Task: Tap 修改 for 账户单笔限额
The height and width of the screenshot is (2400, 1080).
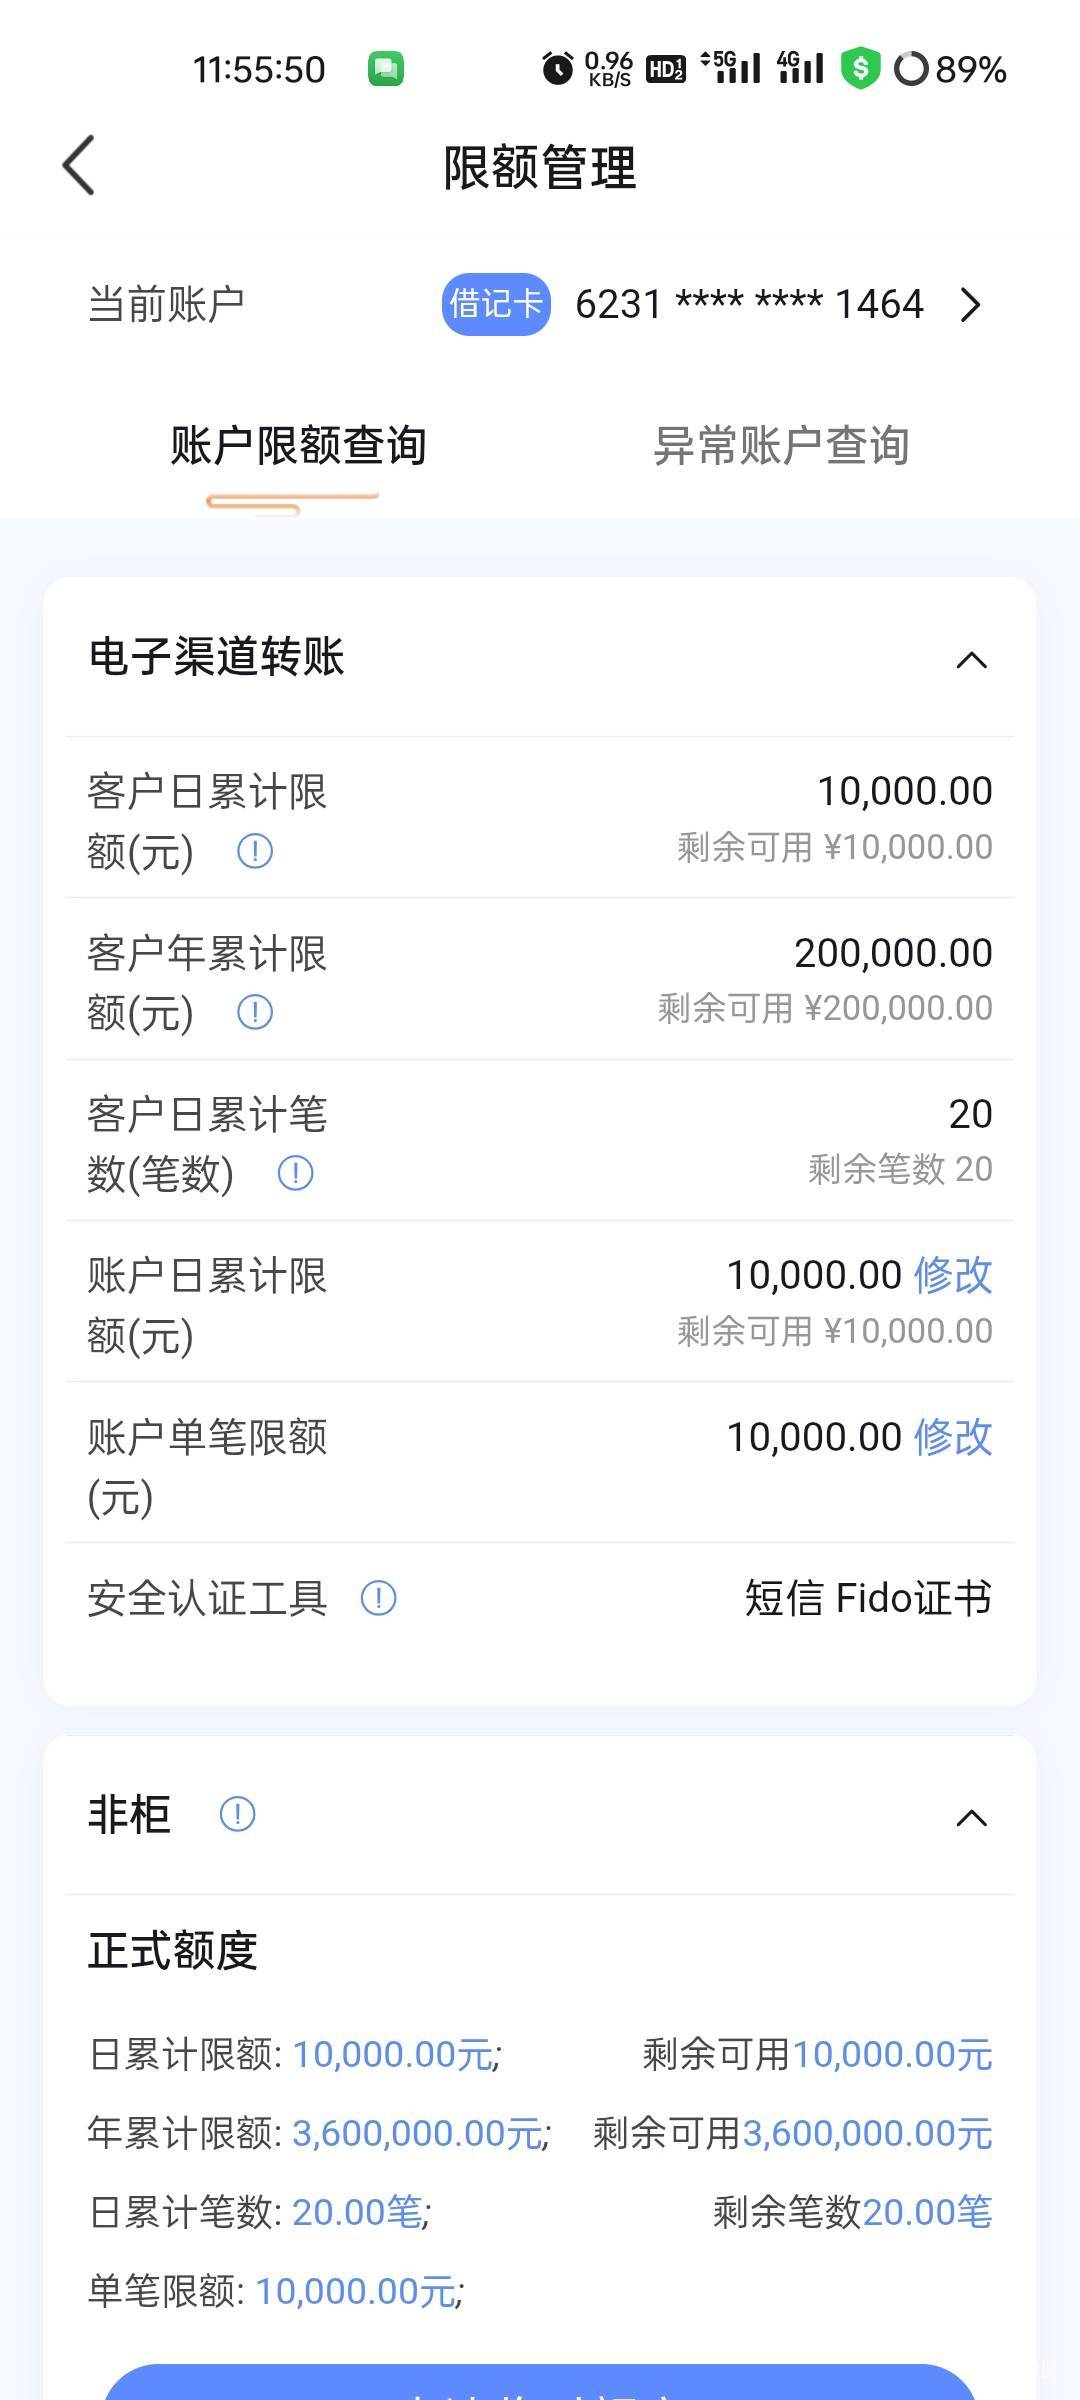Action: pyautogui.click(x=953, y=1438)
